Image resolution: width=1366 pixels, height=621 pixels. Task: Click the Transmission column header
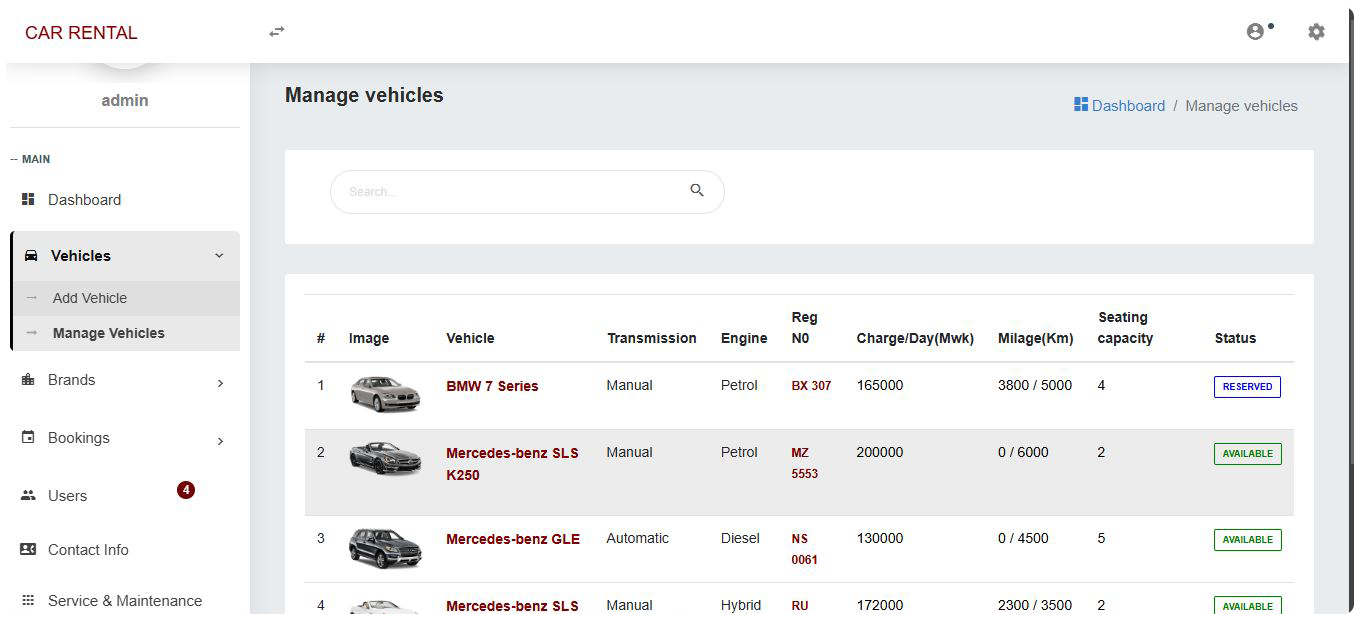pos(651,338)
